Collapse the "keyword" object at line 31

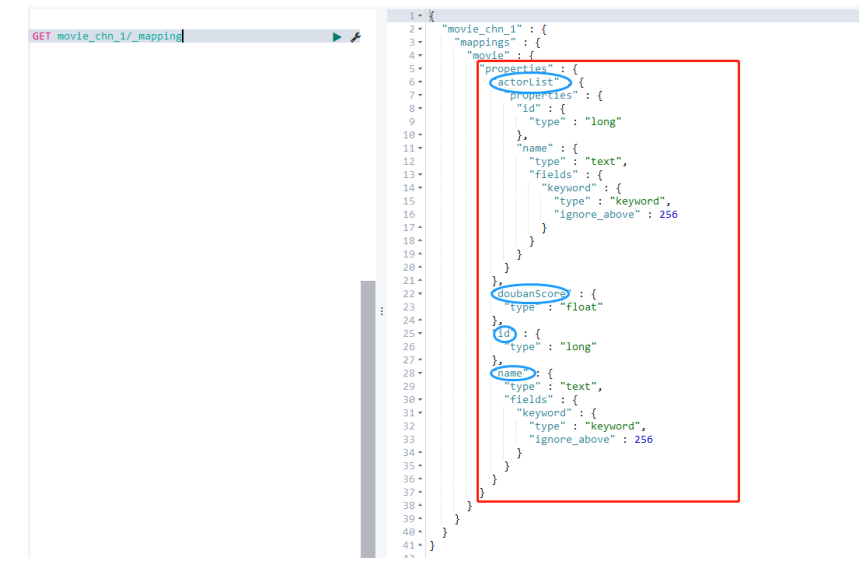[x=420, y=413]
